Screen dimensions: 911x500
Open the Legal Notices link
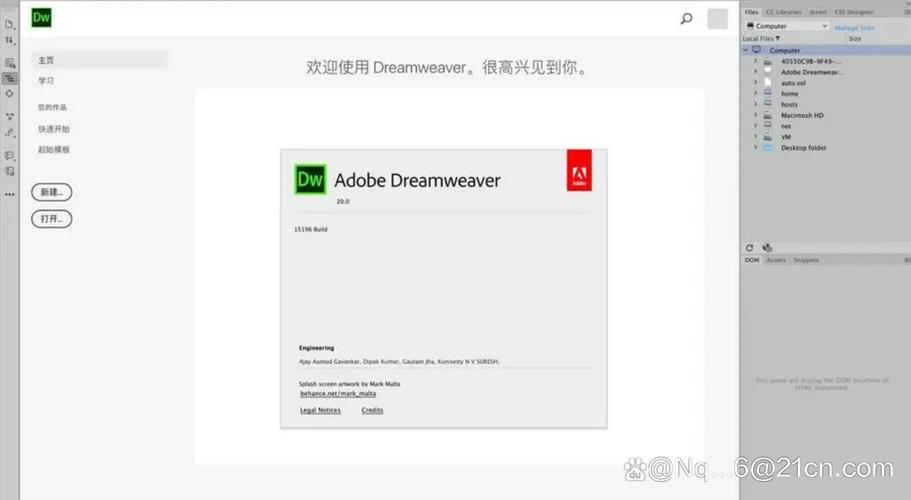(320, 410)
